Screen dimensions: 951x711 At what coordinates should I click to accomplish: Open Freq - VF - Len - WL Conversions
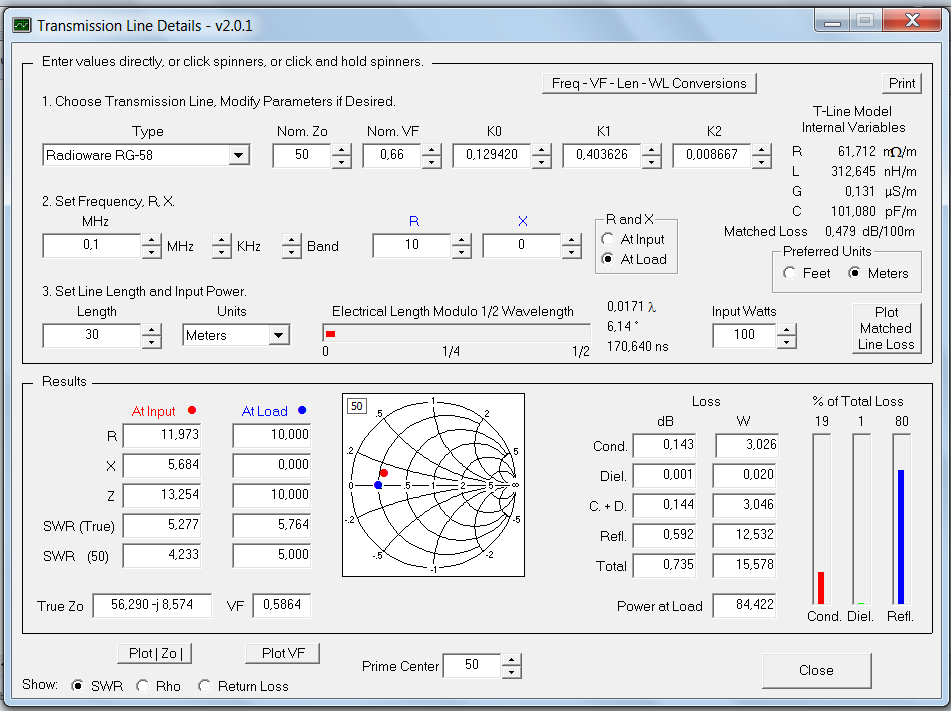click(x=649, y=83)
